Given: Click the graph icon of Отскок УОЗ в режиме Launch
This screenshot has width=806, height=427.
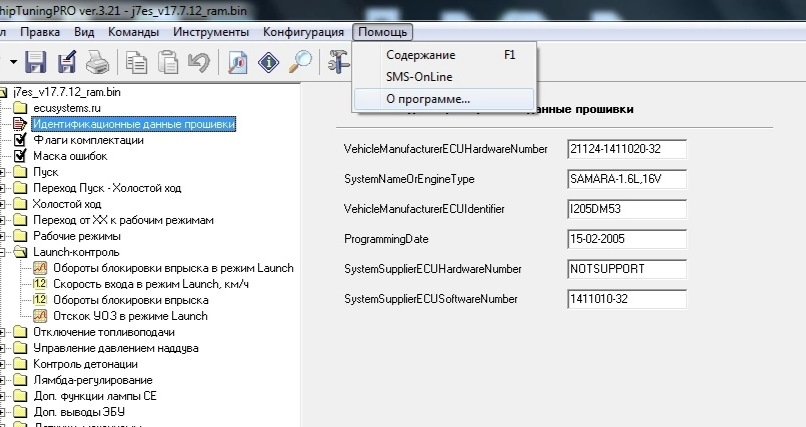Looking at the screenshot, I should click(40, 315).
